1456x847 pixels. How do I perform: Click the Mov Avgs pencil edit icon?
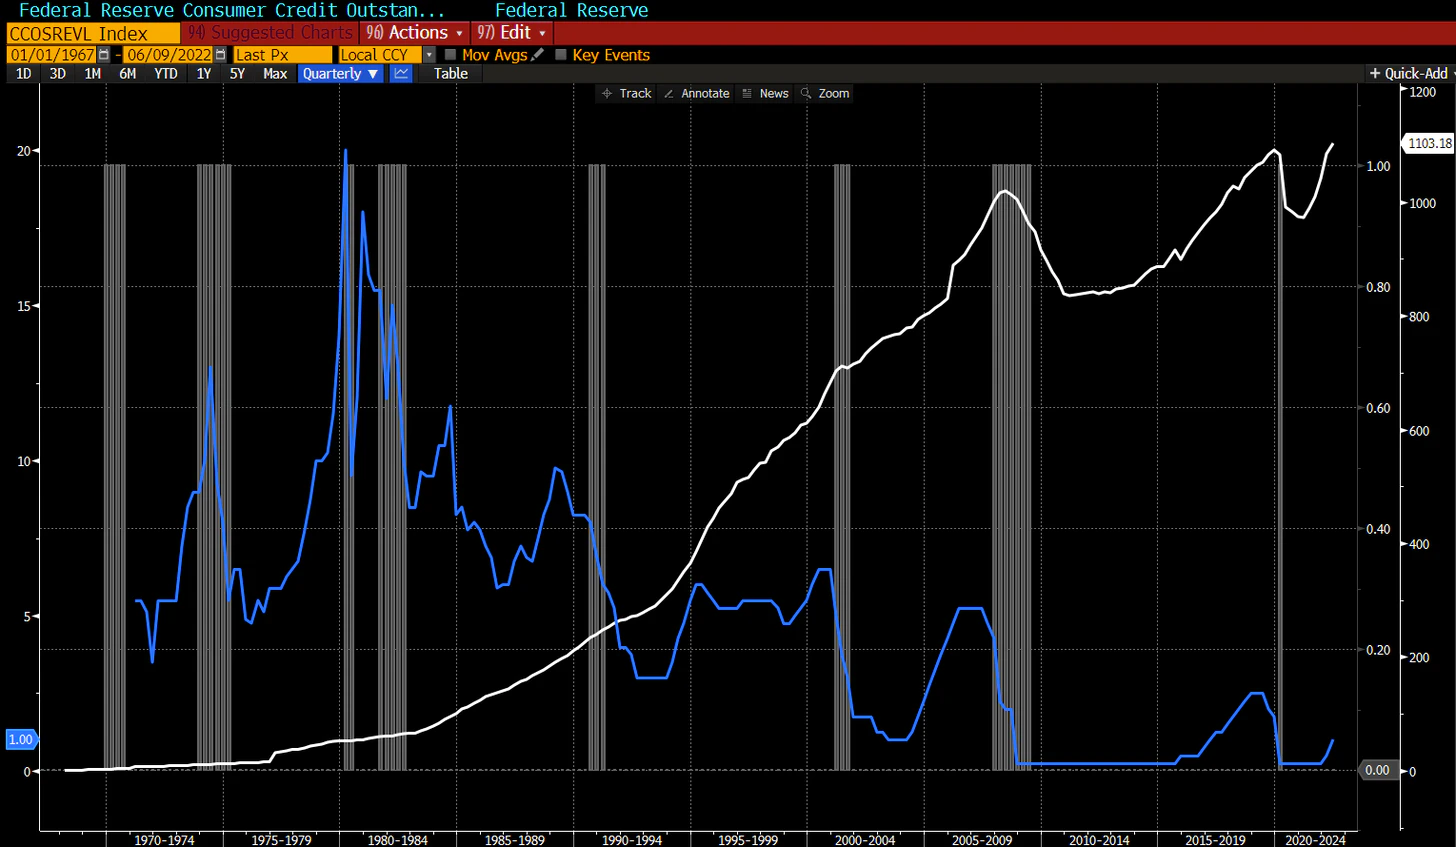[538, 55]
